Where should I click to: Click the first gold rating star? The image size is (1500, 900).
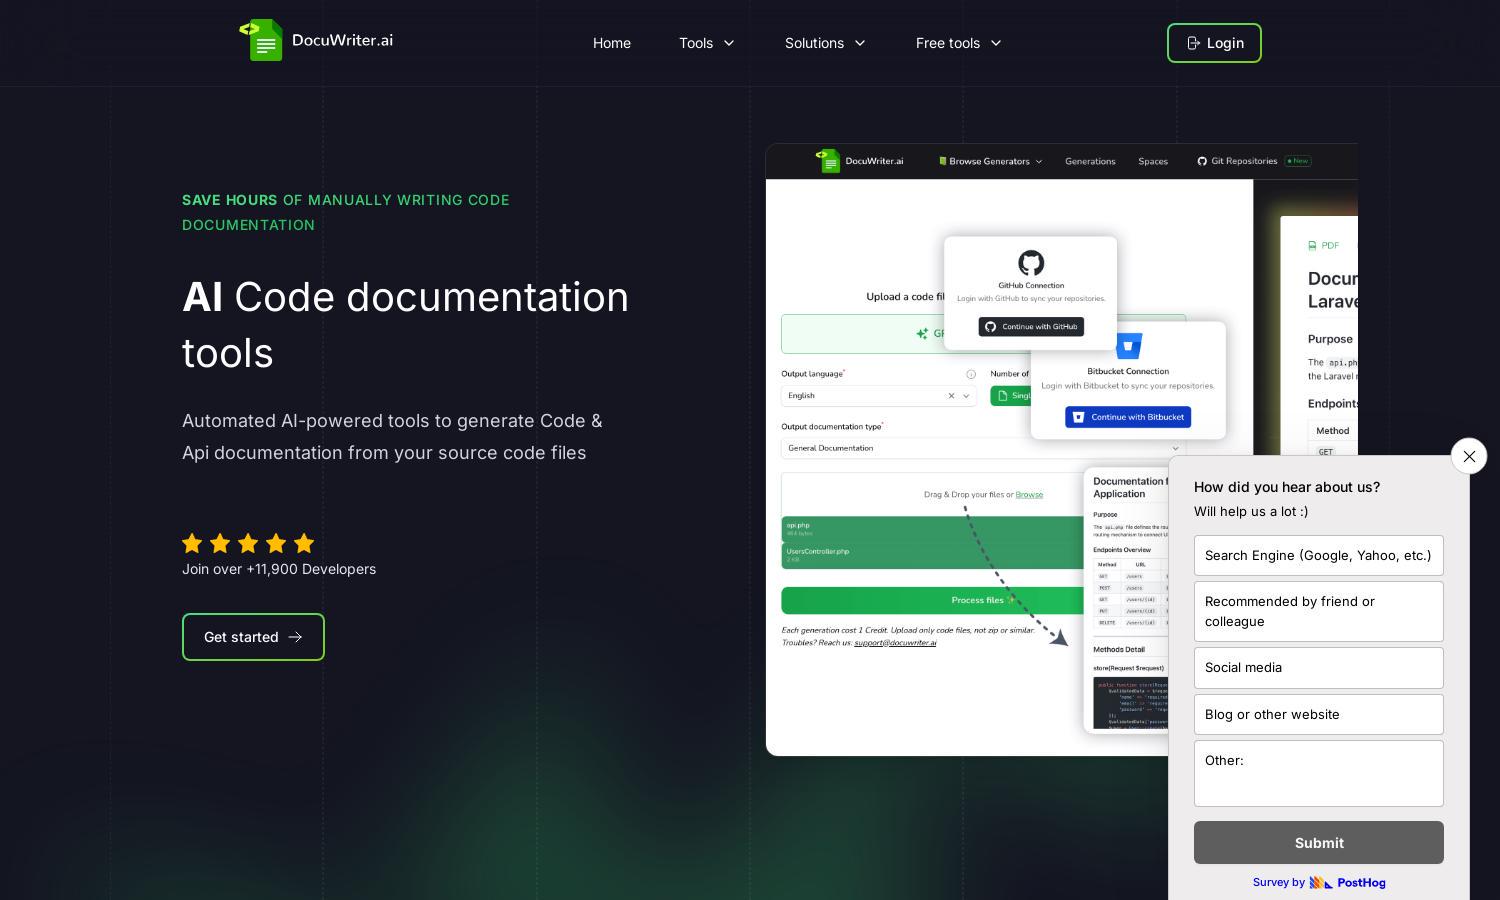coord(192,543)
